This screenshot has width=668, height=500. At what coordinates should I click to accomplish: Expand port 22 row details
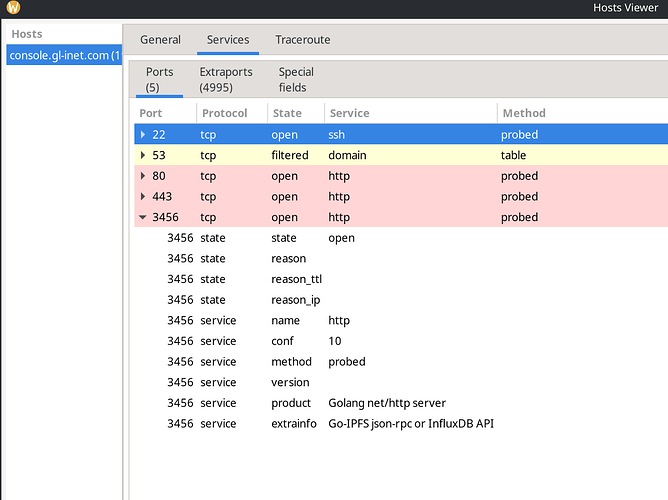(143, 135)
